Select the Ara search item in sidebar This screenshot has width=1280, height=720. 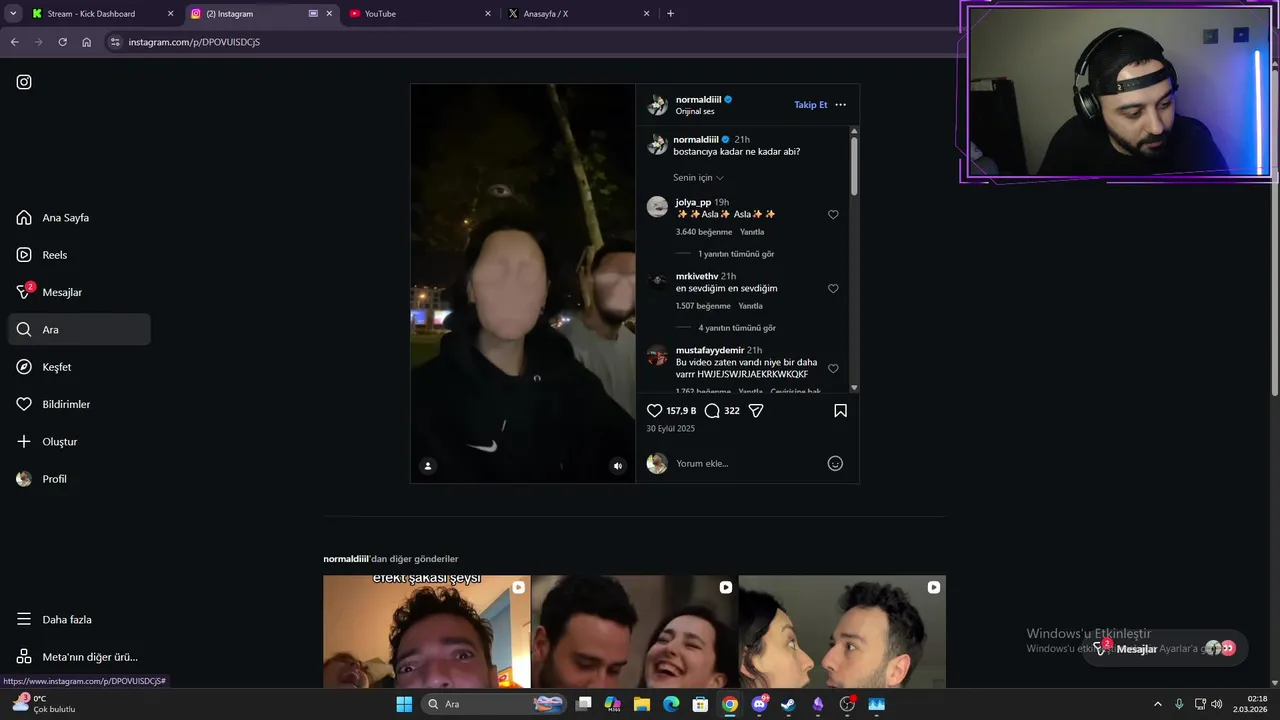tap(79, 330)
